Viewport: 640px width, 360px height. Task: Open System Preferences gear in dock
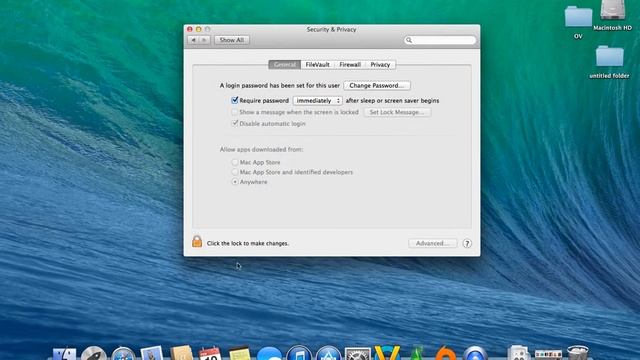358,353
